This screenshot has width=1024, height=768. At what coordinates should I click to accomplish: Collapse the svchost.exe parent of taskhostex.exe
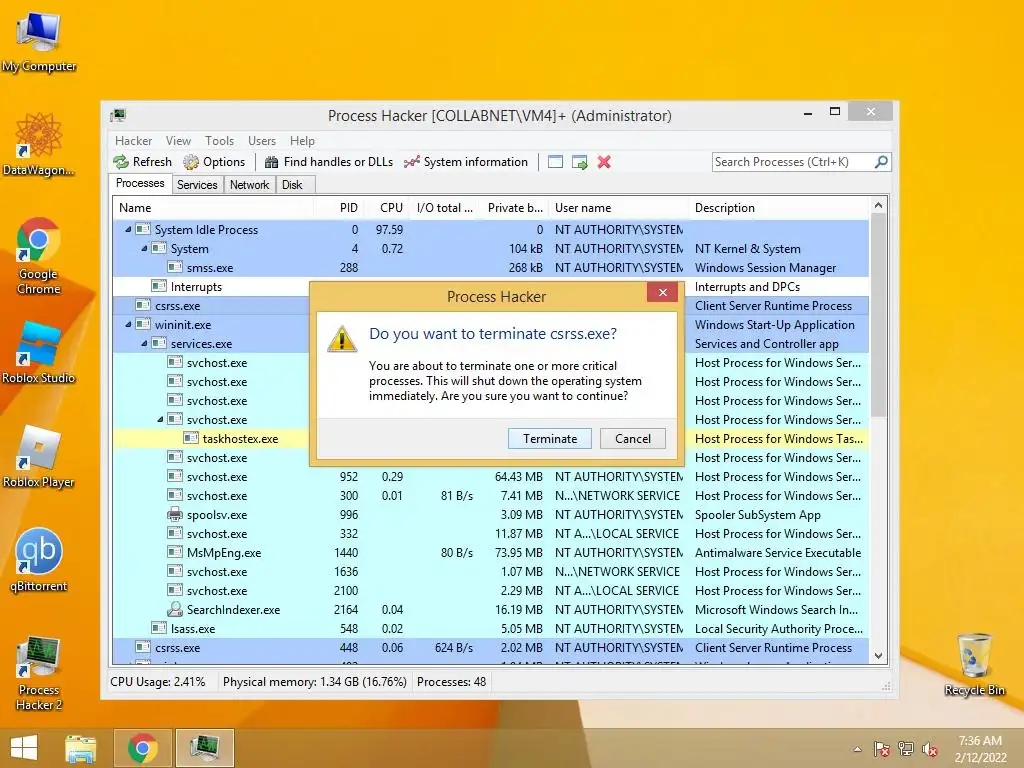click(x=160, y=419)
